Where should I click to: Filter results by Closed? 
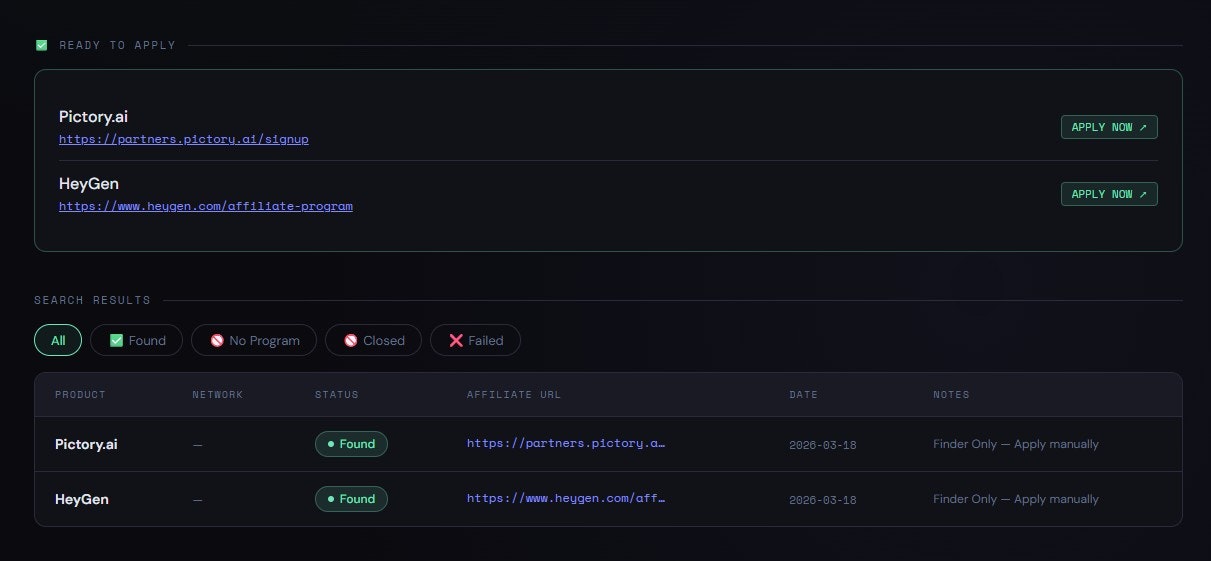[374, 340]
